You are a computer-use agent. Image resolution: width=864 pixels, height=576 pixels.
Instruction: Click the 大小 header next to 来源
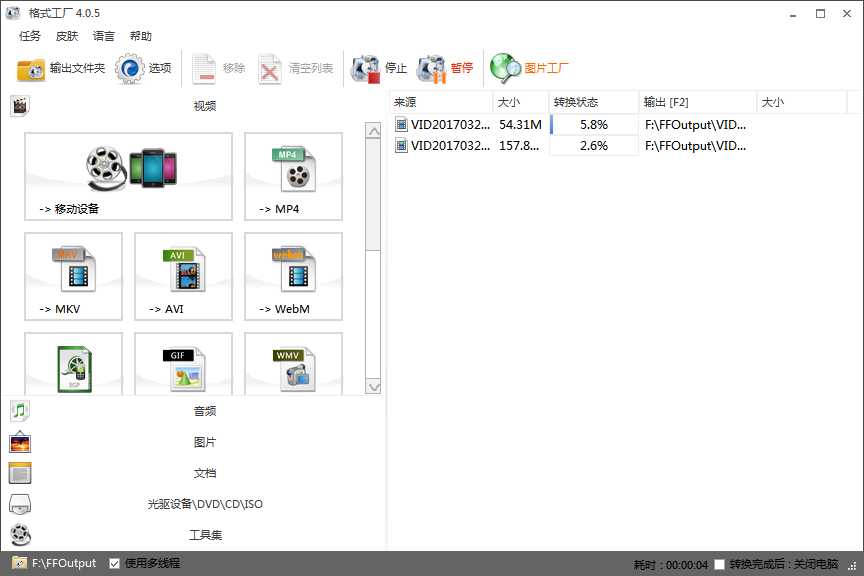pos(521,102)
